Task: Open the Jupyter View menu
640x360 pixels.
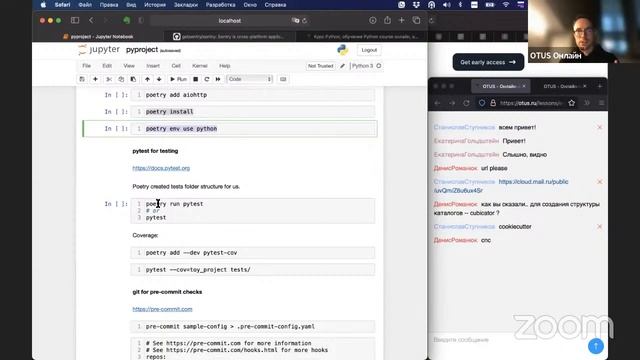Action: pyautogui.click(x=129, y=66)
